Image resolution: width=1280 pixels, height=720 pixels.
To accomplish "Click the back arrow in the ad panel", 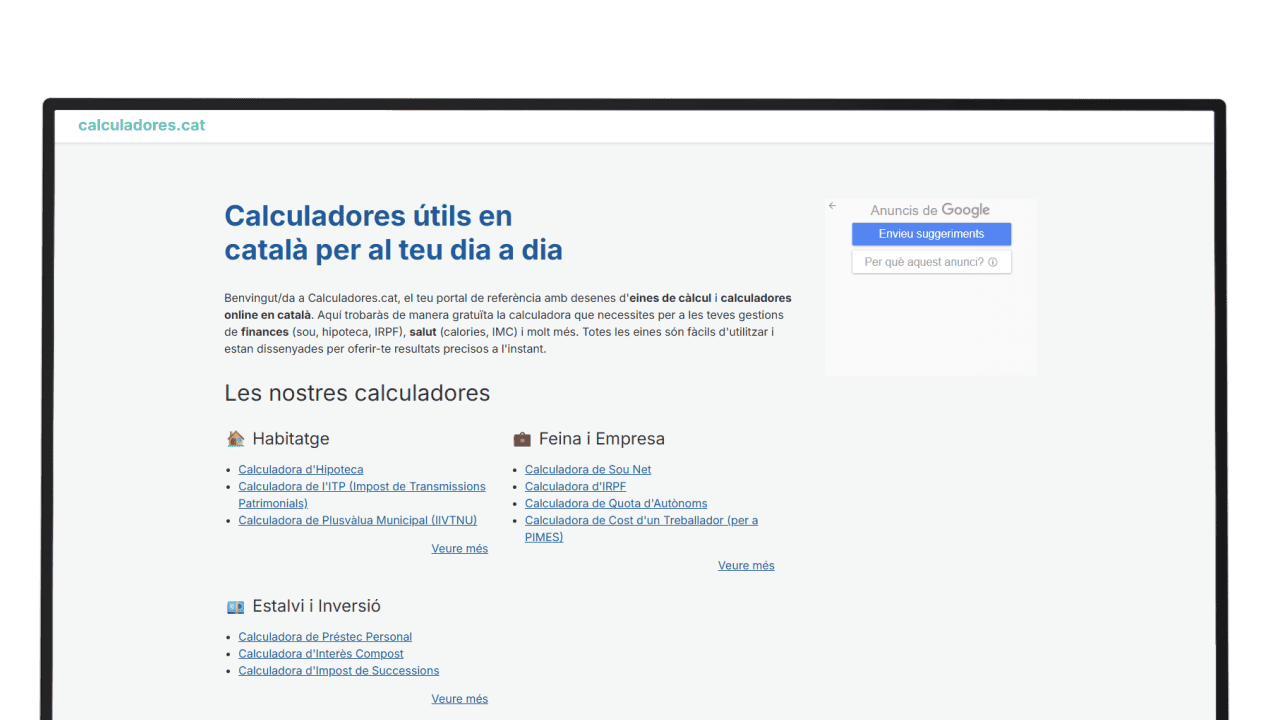I will point(832,206).
